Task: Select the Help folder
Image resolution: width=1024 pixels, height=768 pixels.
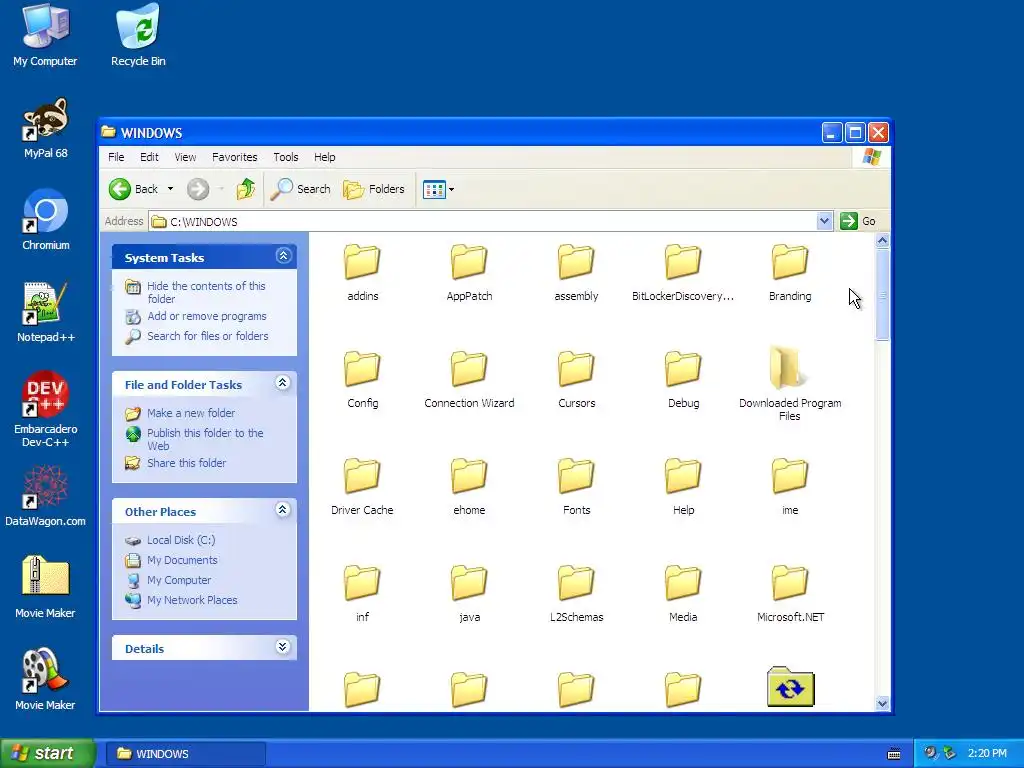Action: tap(683, 487)
